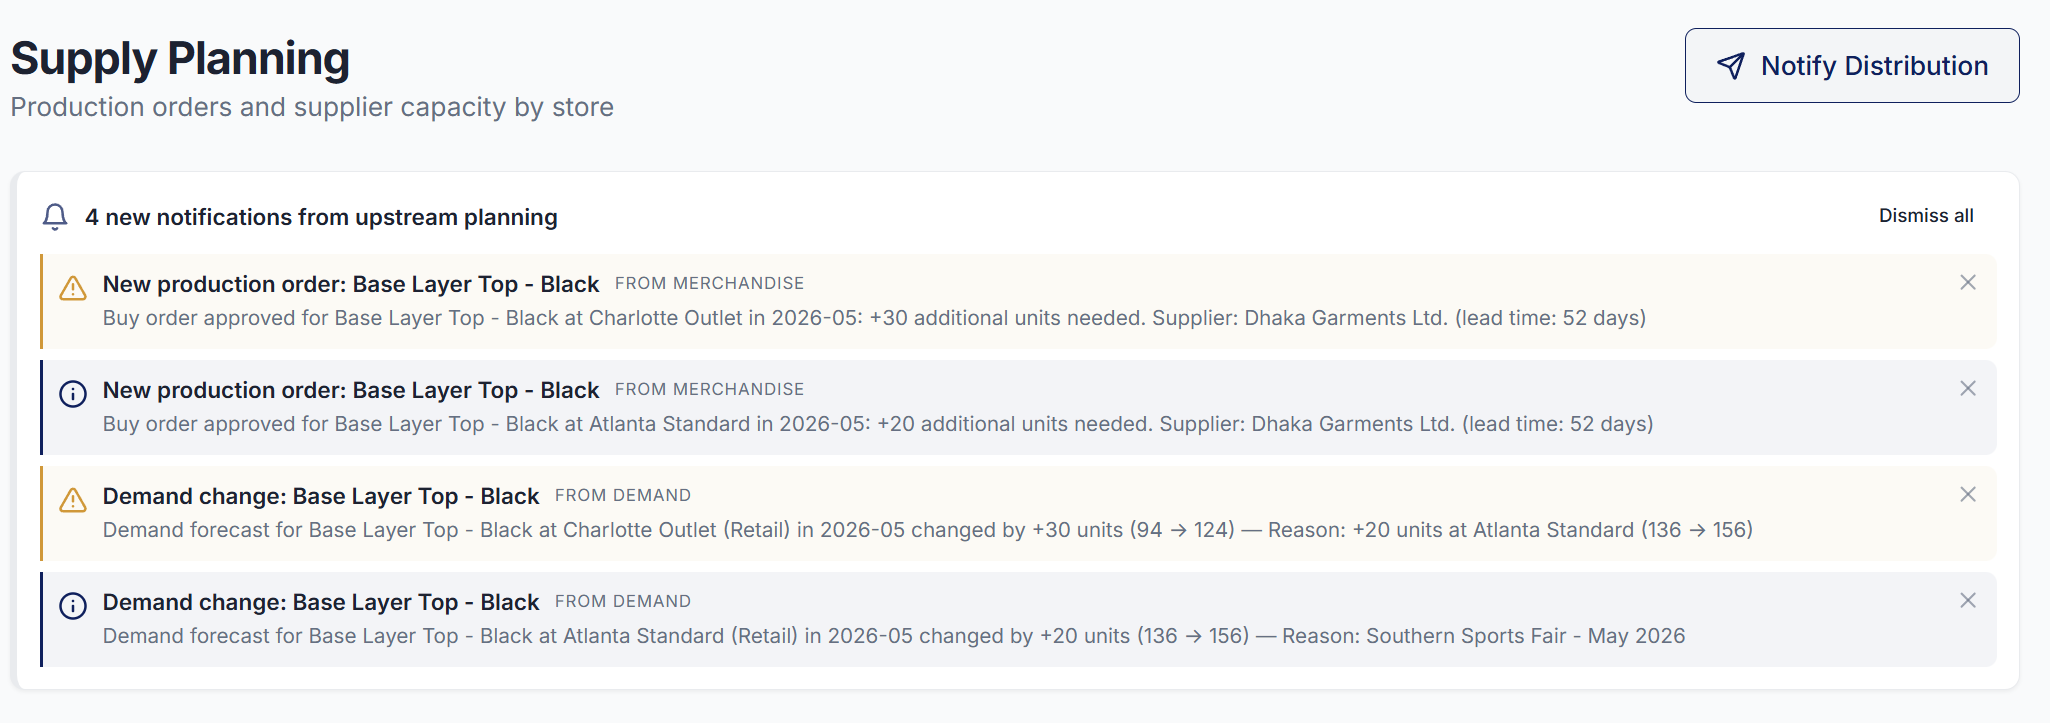Dismiss the Atlanta Standard production order notification
Image resolution: width=2050 pixels, height=723 pixels.
pyautogui.click(x=1968, y=389)
